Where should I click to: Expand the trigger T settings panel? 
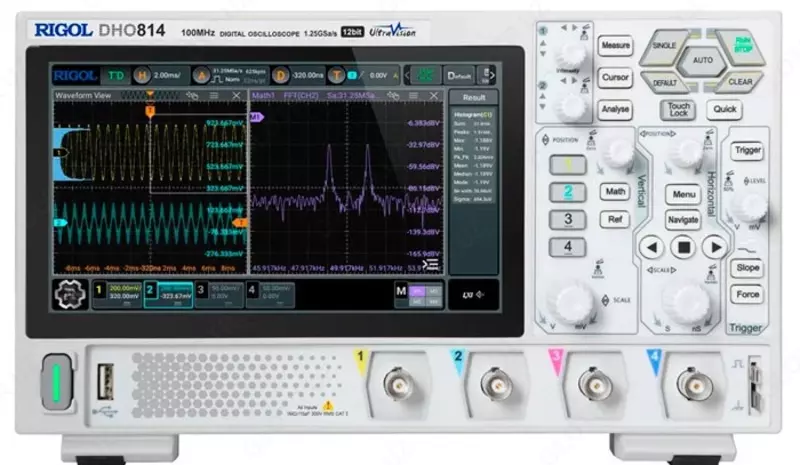click(338, 75)
